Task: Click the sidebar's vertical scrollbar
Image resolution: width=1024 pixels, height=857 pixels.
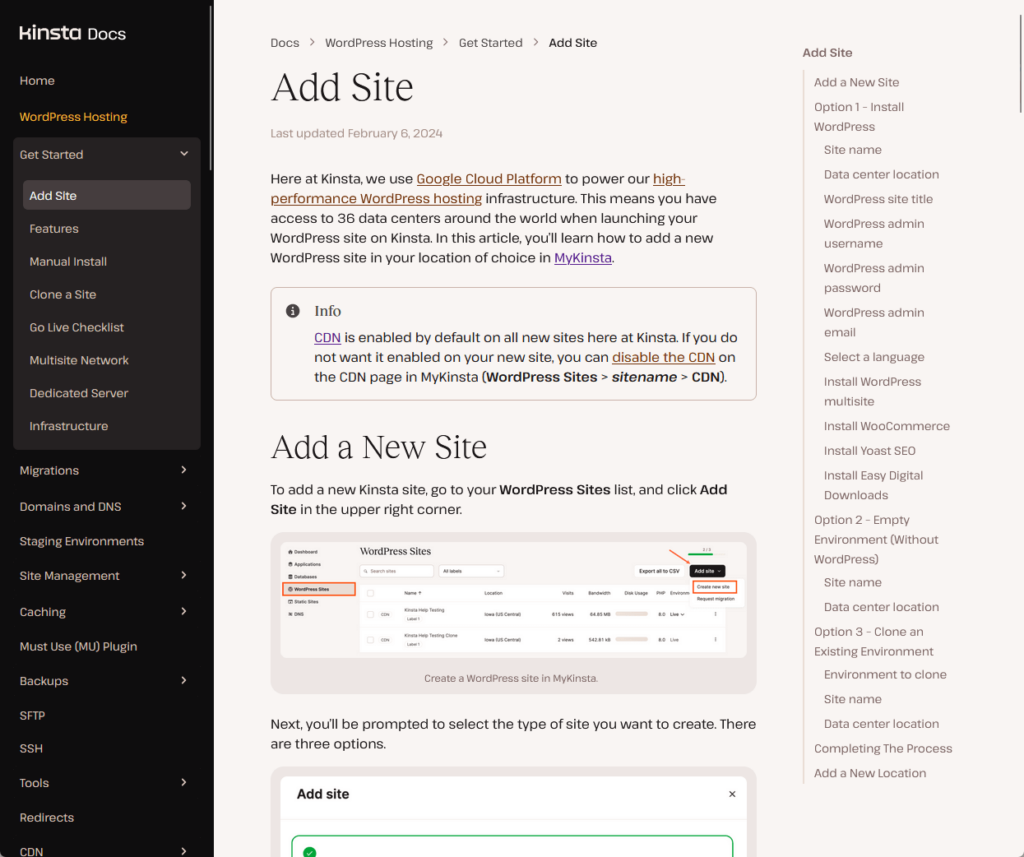Action: tap(210, 88)
